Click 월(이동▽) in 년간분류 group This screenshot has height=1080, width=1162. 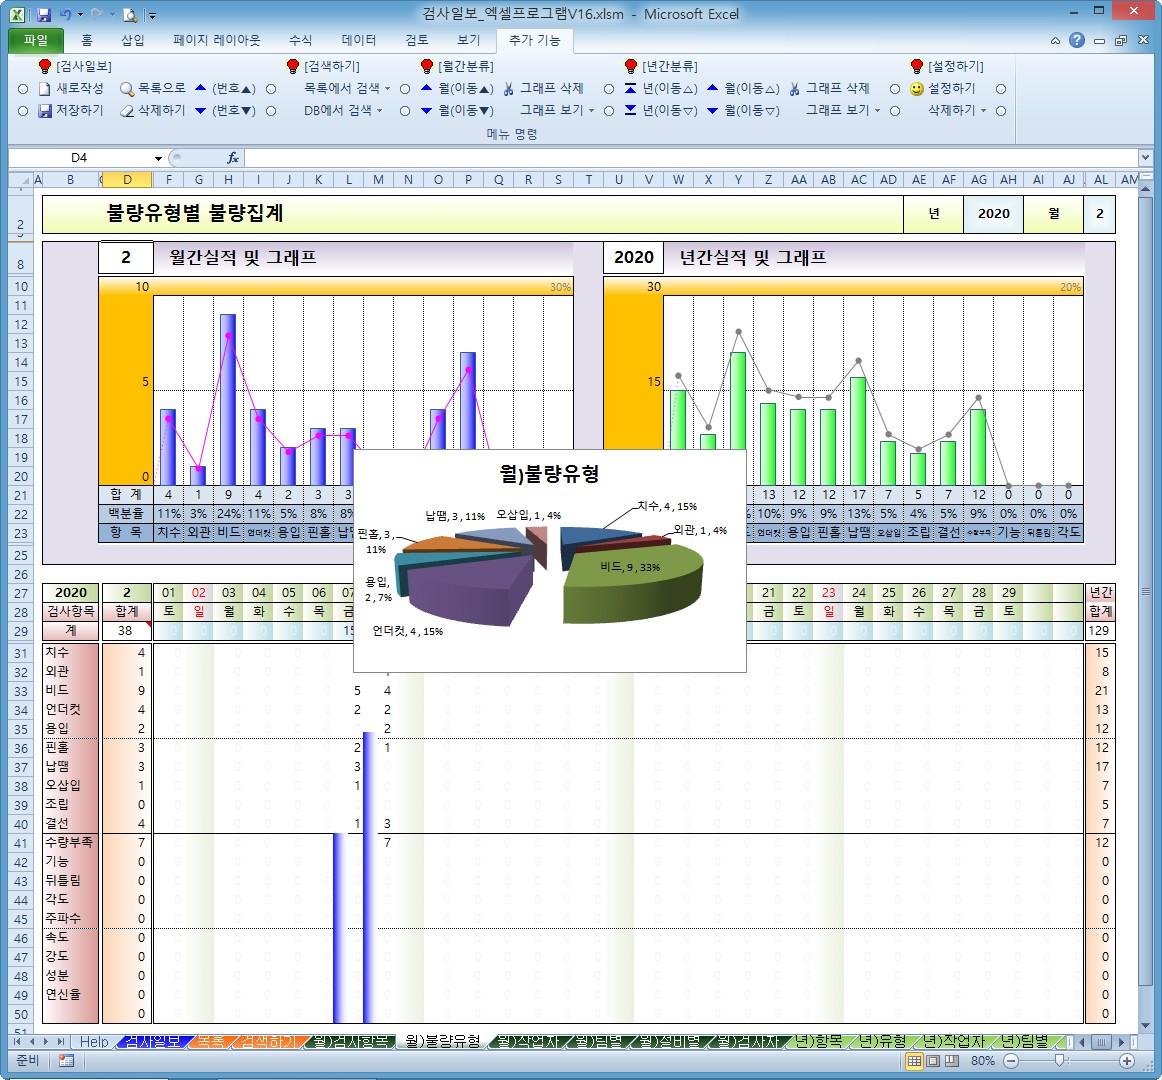(x=743, y=110)
